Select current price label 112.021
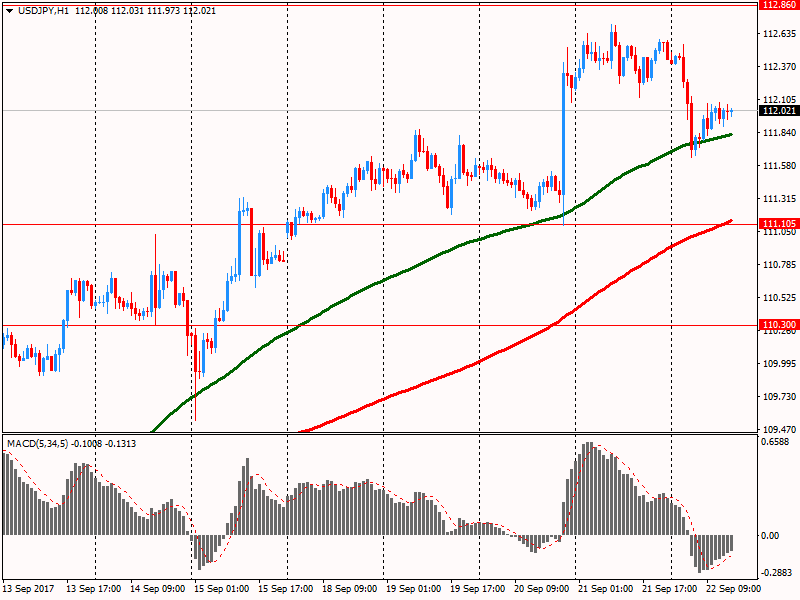Viewport: 800px width, 600px height. click(x=779, y=111)
